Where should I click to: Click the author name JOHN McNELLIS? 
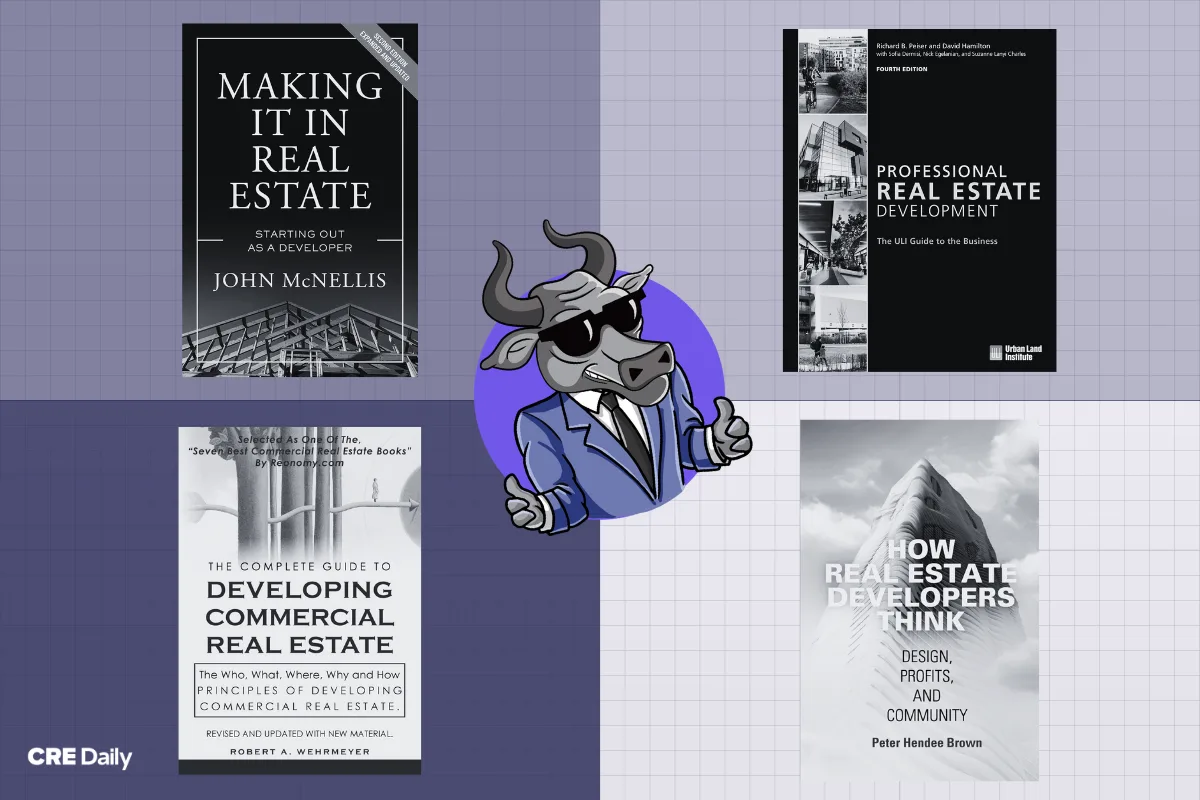[x=300, y=281]
